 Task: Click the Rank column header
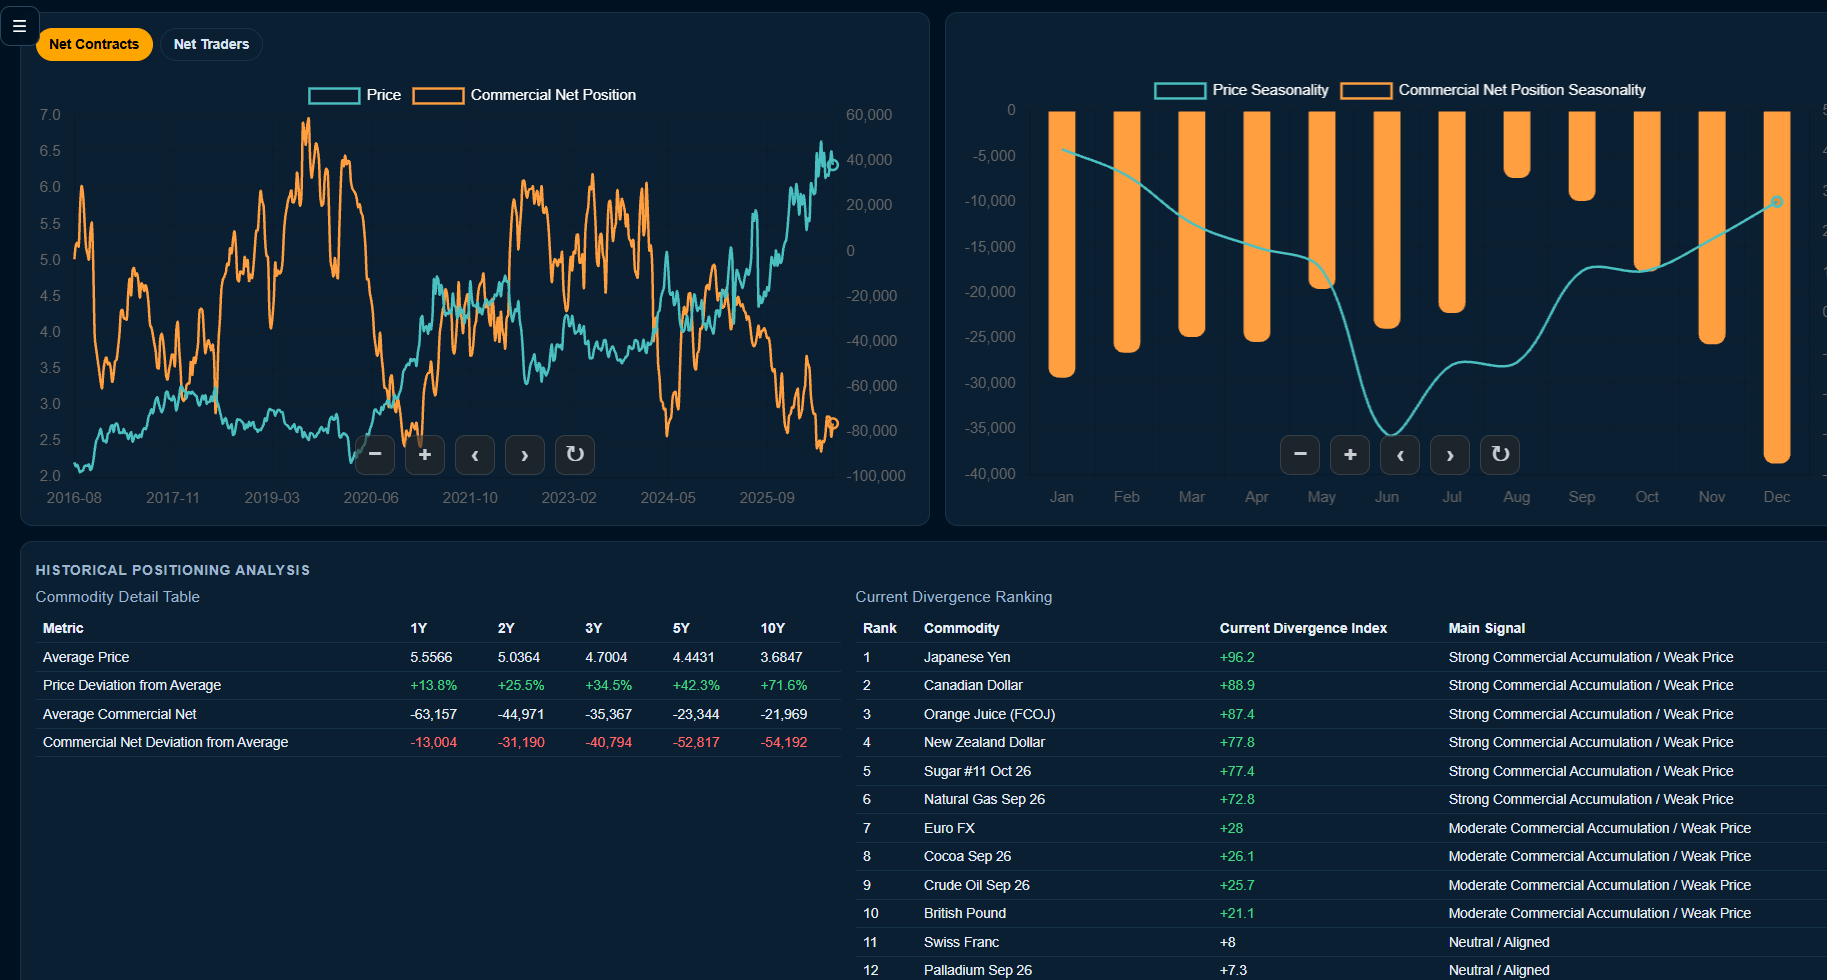pos(879,628)
